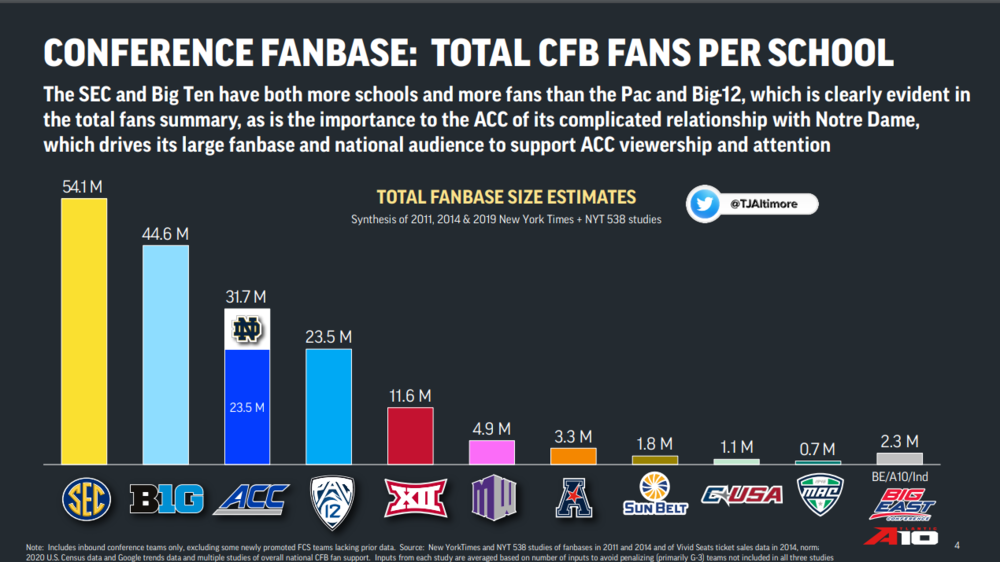Click the Conference Fanbase slide title
Viewport: 1000px width, 562px height.
pyautogui.click(x=469, y=54)
